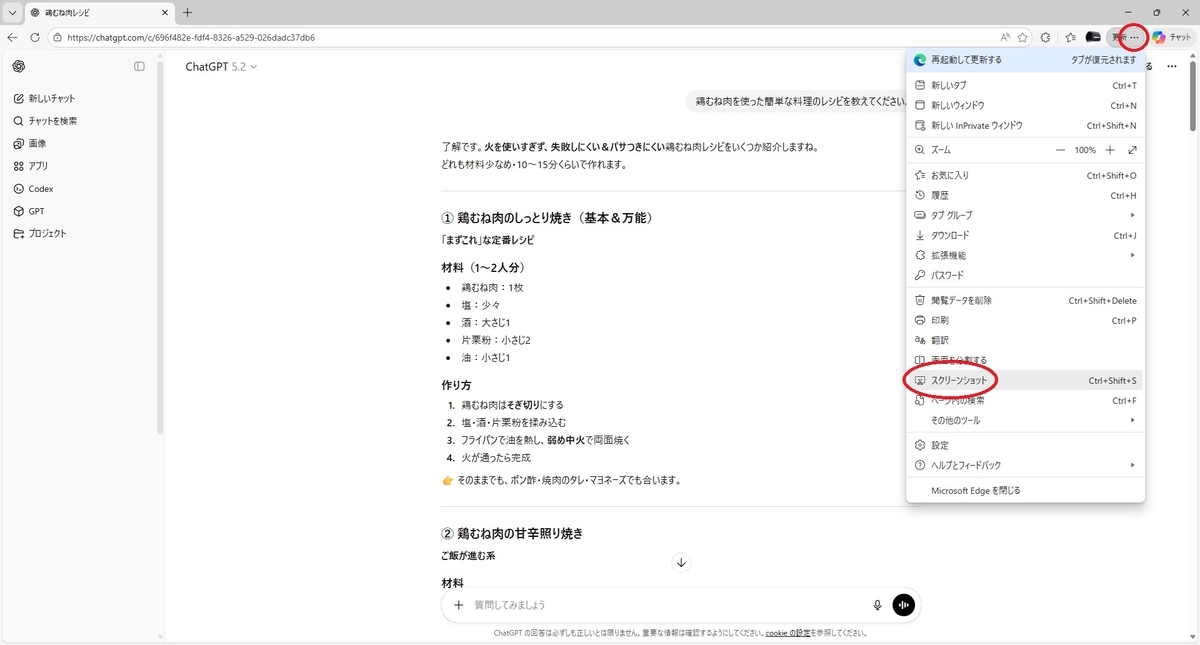This screenshot has height=645, width=1200.
Task: Increase zoom with the plus control
Action: click(1110, 150)
